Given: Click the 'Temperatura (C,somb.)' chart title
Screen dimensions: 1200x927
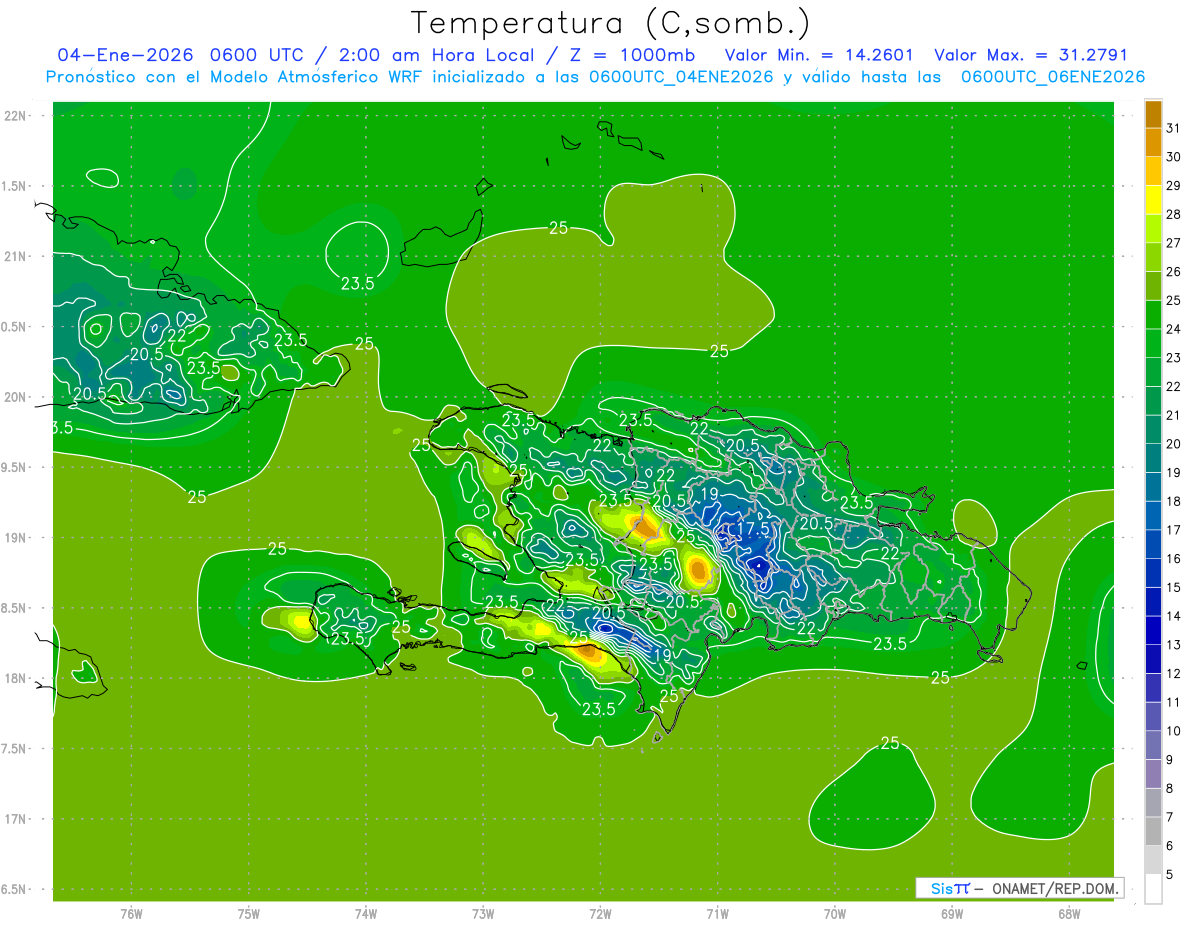Looking at the screenshot, I should tap(611, 23).
